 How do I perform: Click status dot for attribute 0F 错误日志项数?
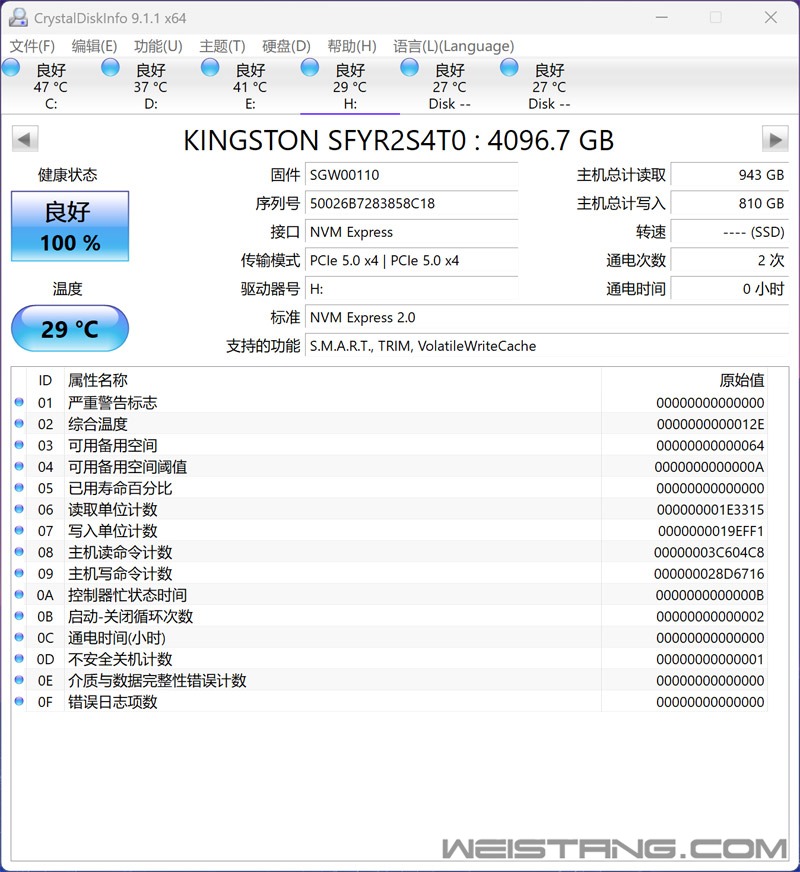[x=19, y=701]
